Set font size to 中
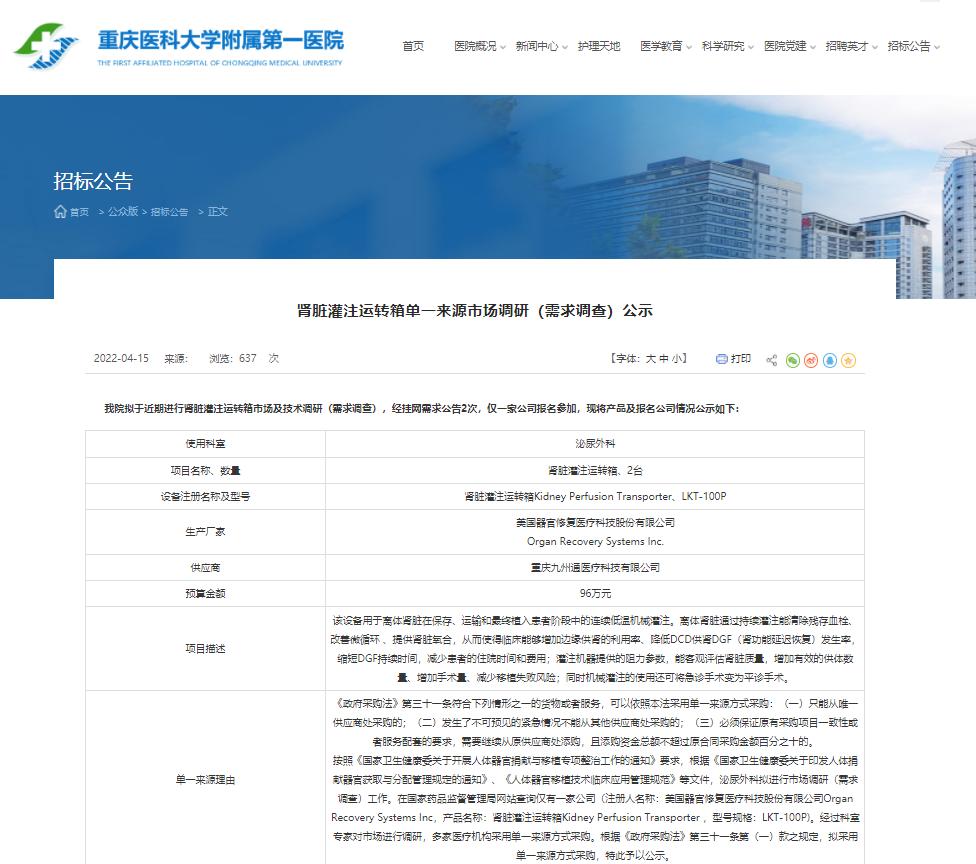 (x=664, y=359)
